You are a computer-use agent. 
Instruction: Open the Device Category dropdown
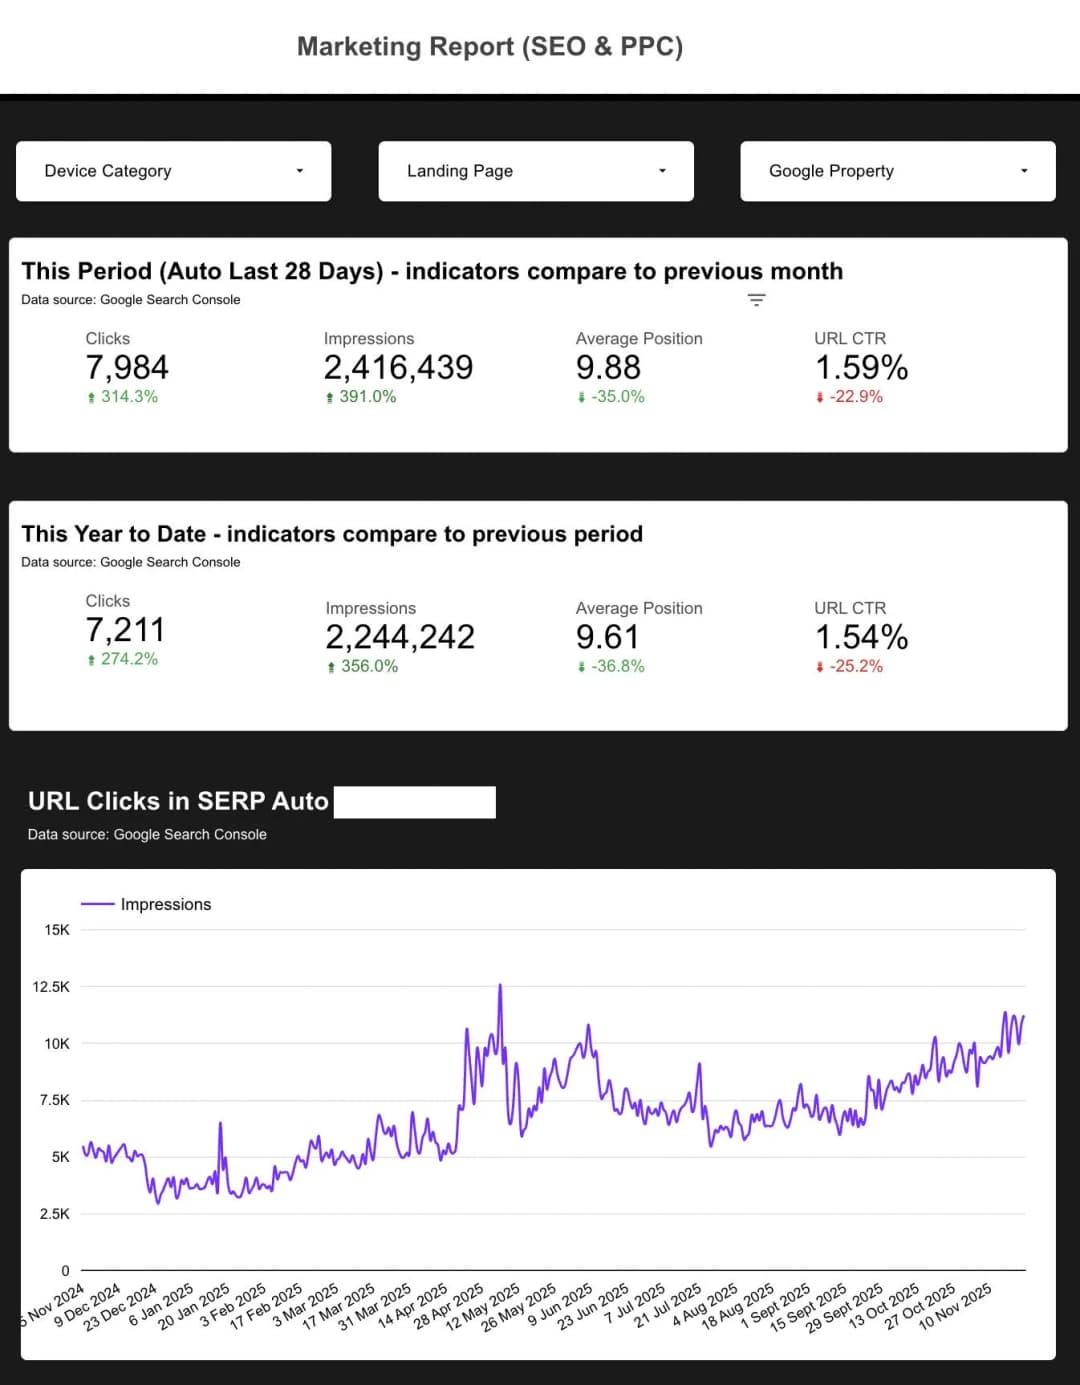[x=298, y=171]
